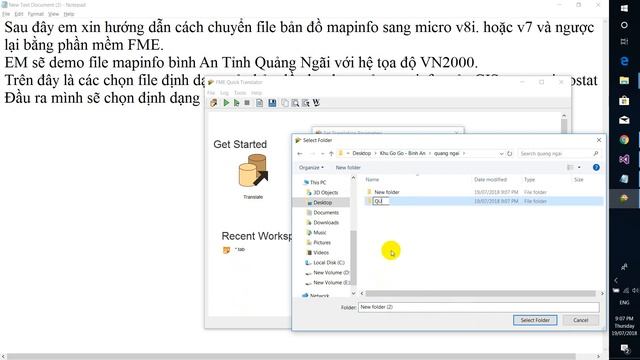Select Pictures in navigation tree
The height and width of the screenshot is (360, 640).
322,242
